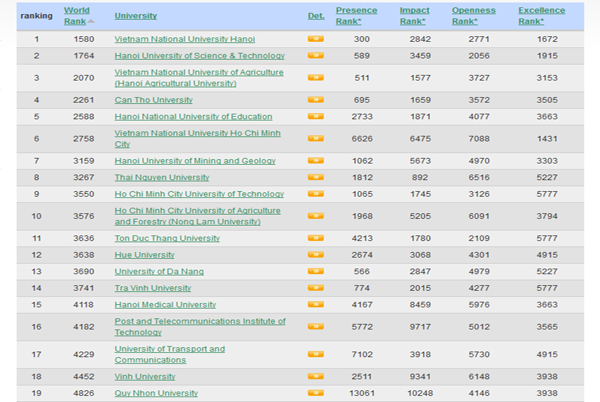
Task: Open details icon for Quy Nhon University
Action: tap(315, 394)
